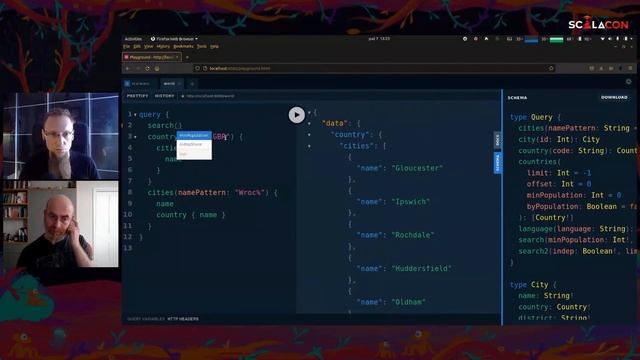Collapse the query block on line 1
640x360 pixels.
pyautogui.click(x=135, y=115)
